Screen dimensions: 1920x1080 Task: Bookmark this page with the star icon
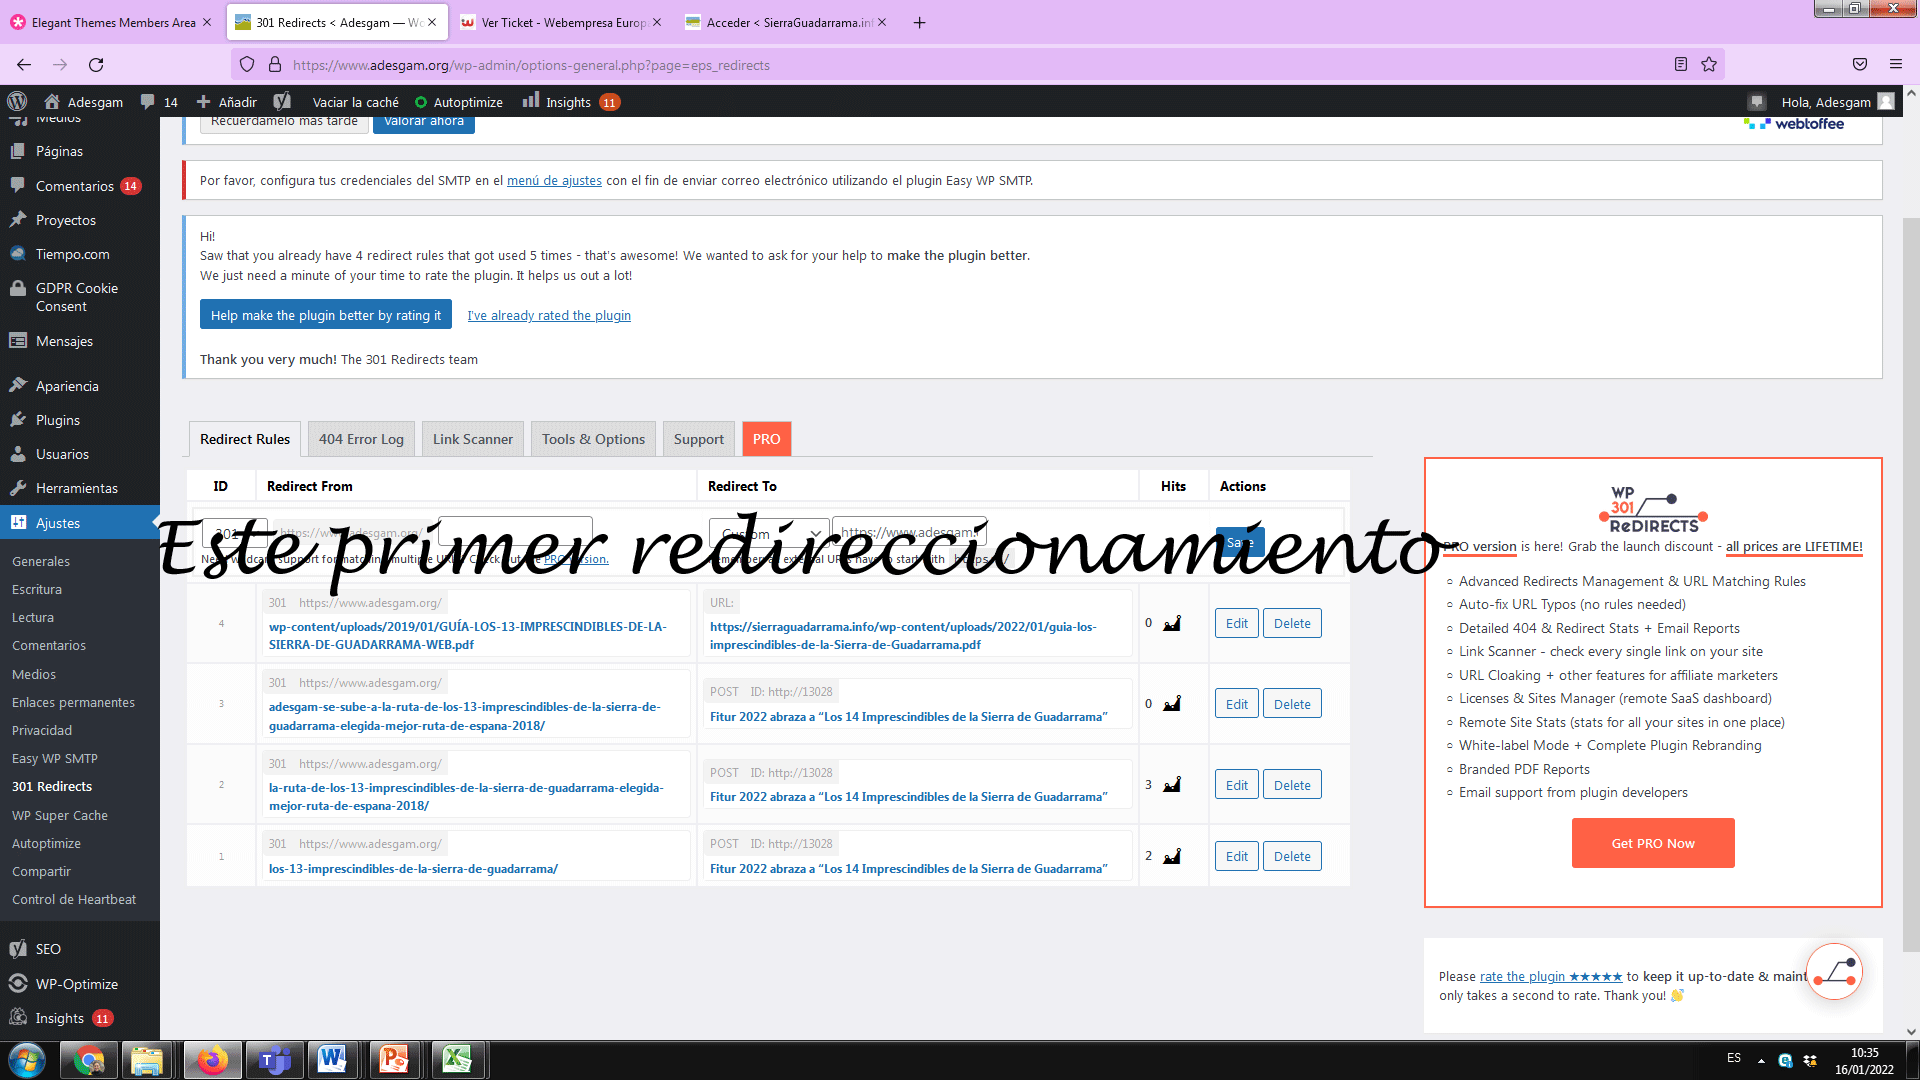(1709, 65)
